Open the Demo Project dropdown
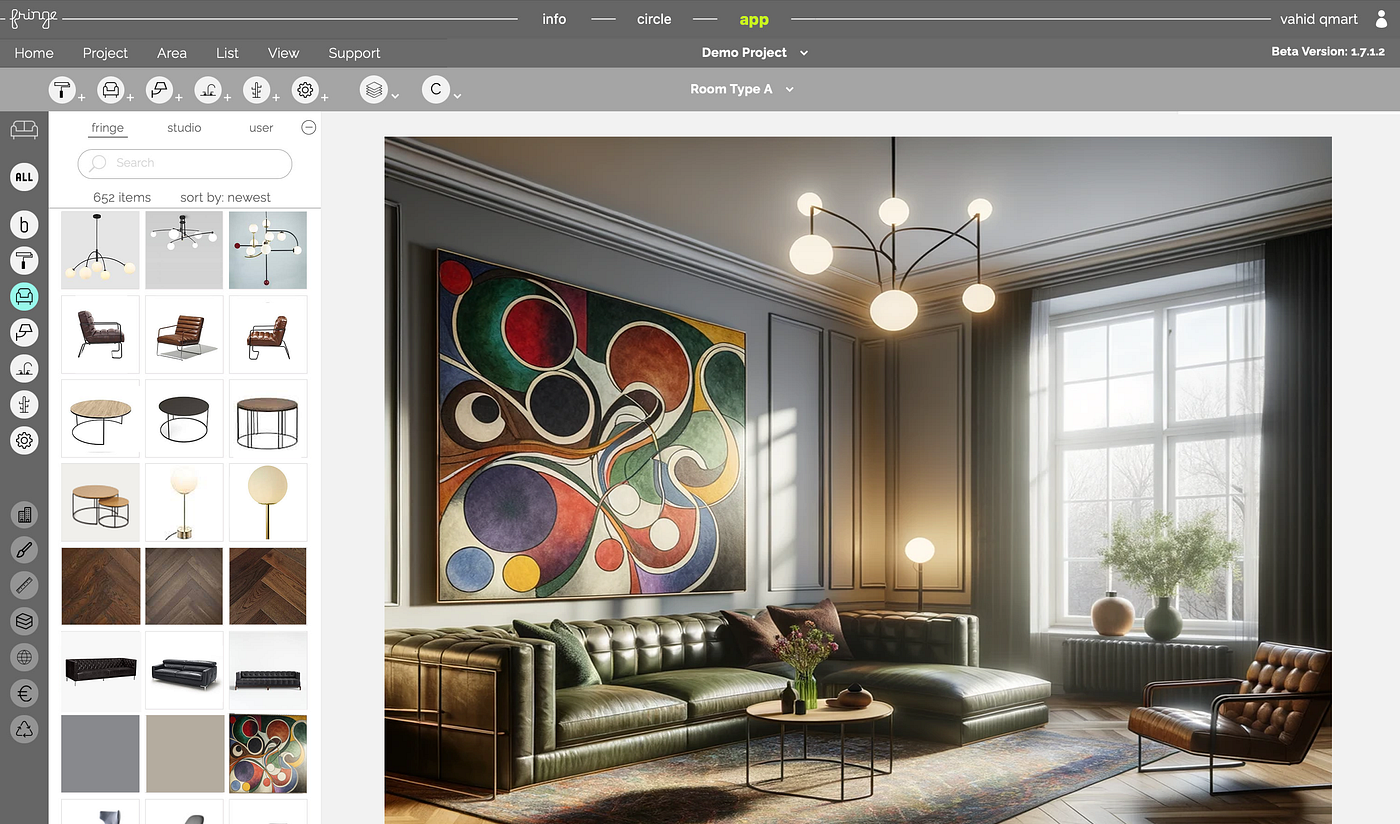This screenshot has height=824, width=1400. (755, 52)
